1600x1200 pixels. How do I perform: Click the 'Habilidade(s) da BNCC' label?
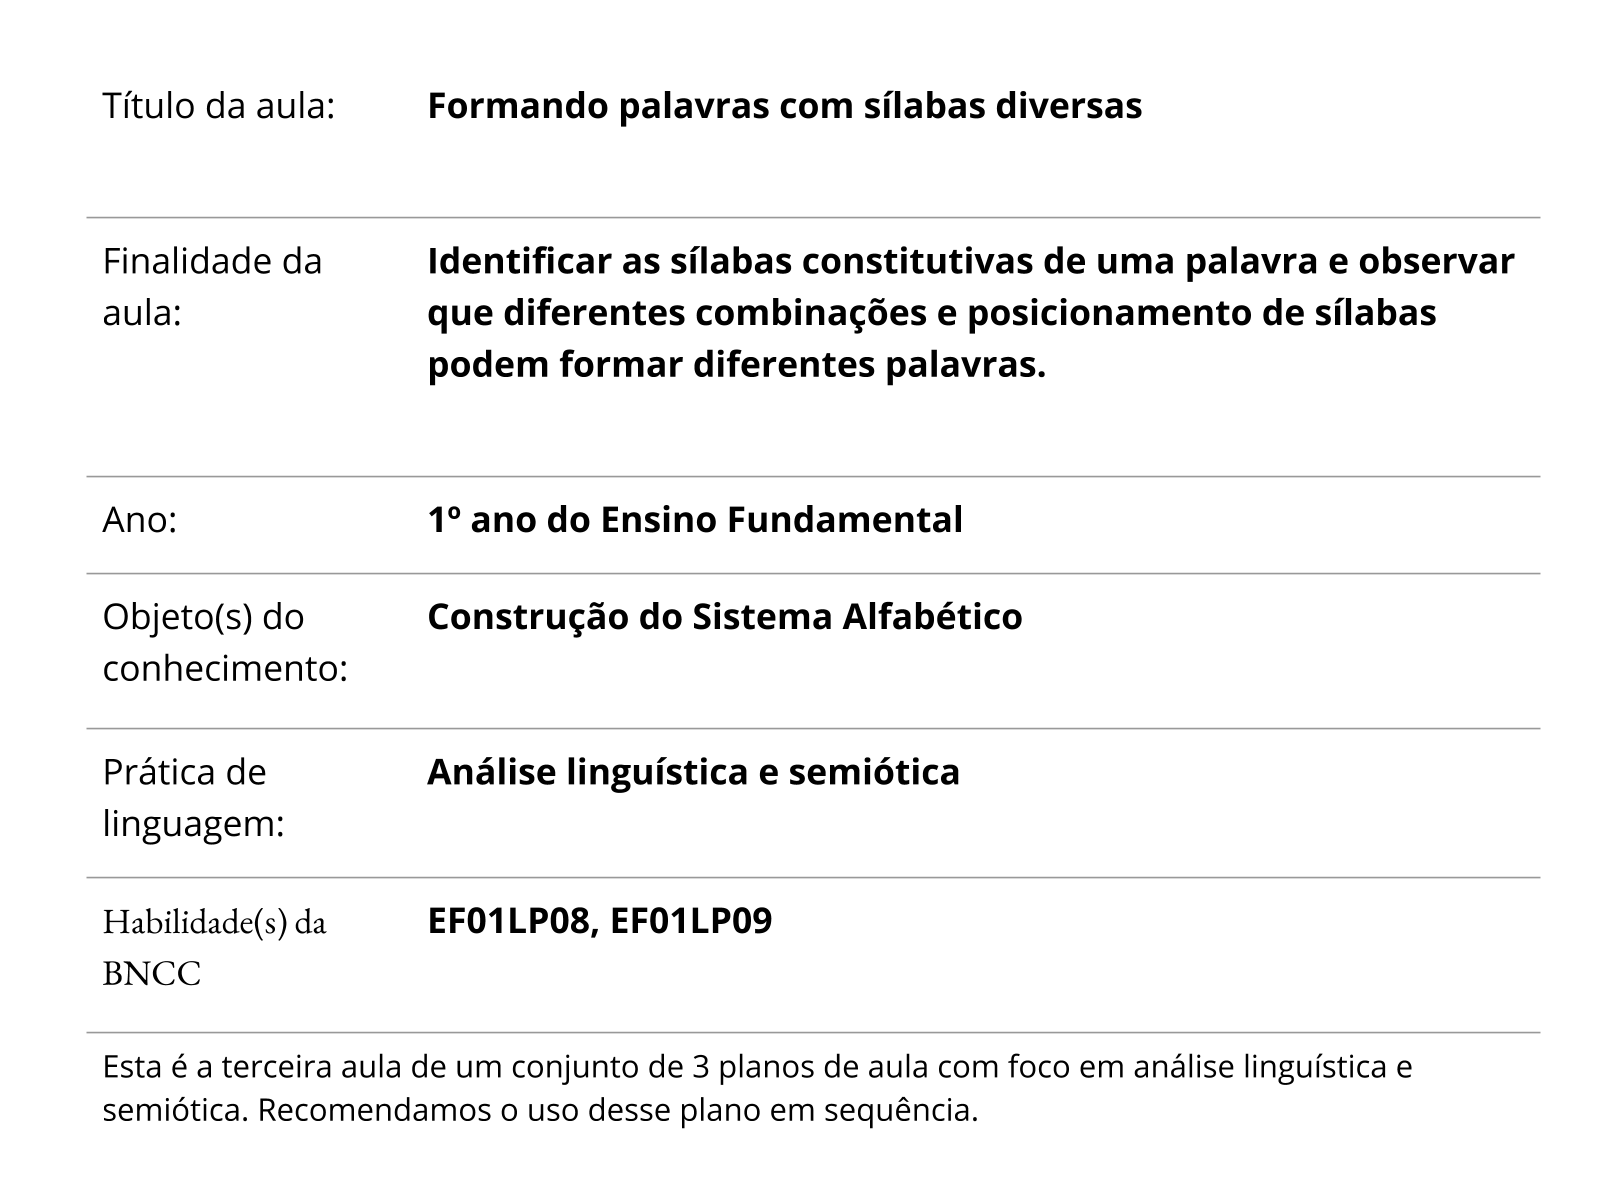click(x=215, y=947)
